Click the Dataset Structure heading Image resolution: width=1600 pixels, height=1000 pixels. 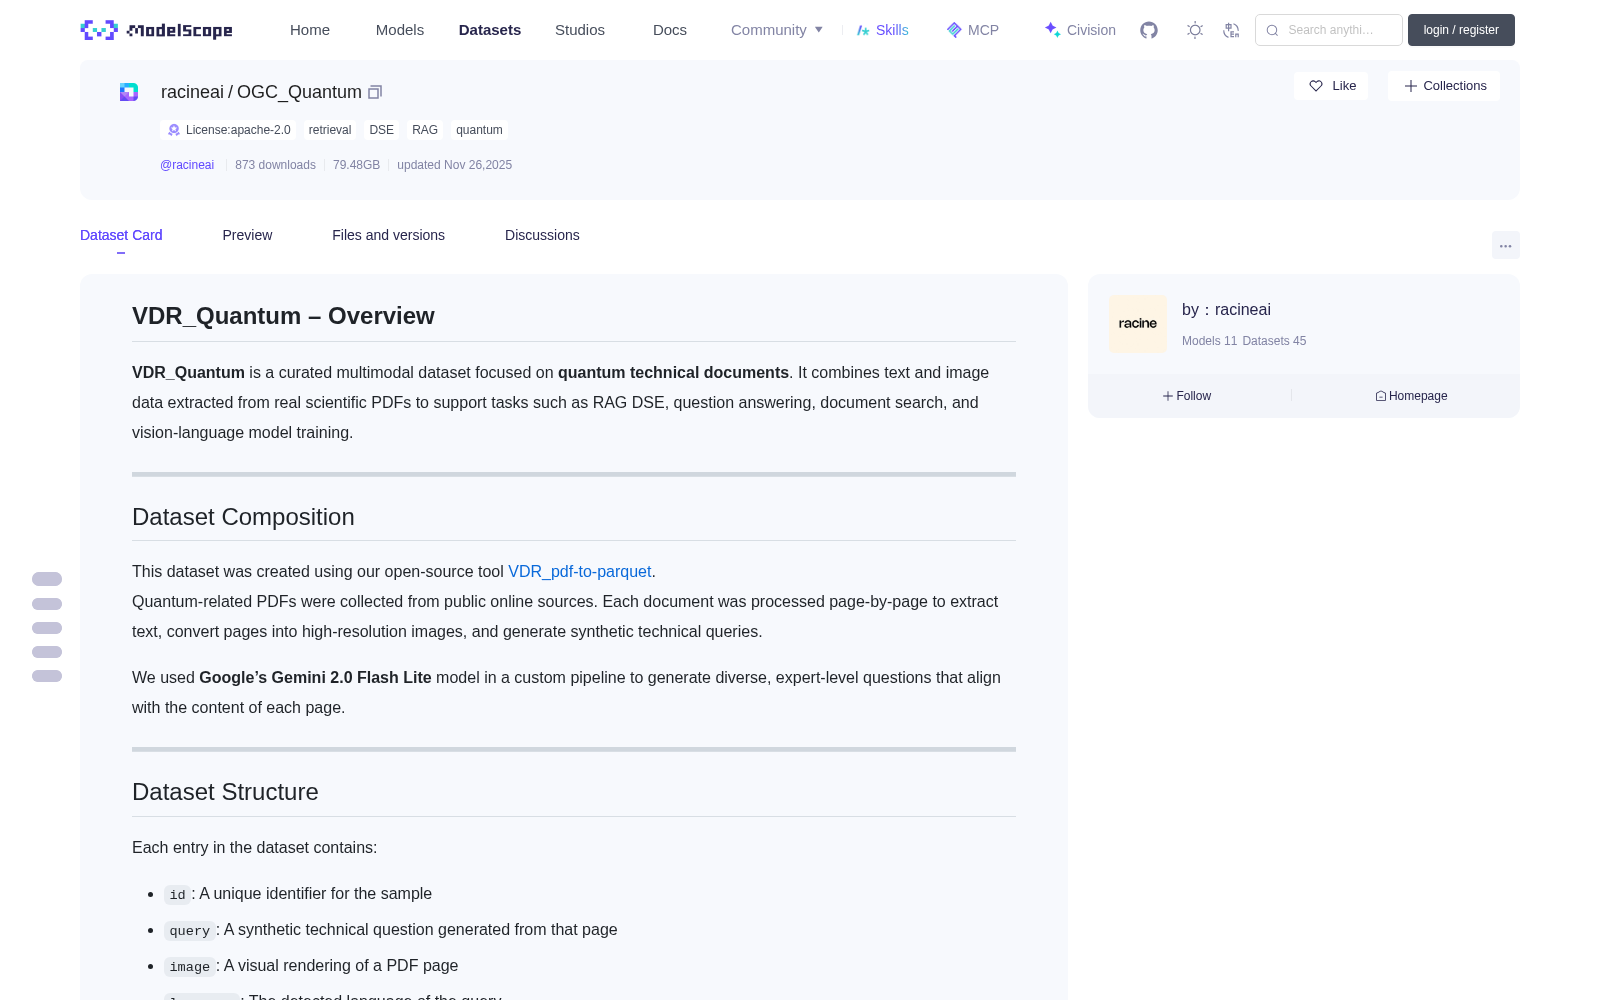(225, 792)
